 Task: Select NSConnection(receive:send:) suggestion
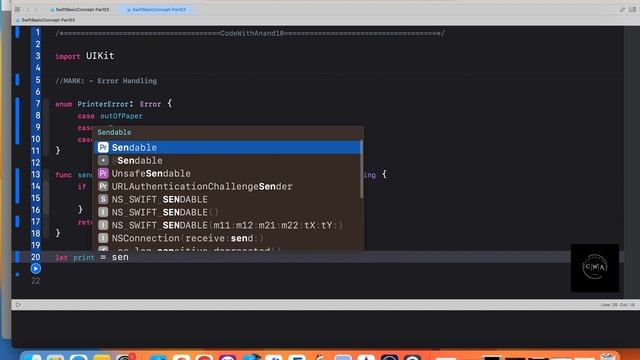228,238
